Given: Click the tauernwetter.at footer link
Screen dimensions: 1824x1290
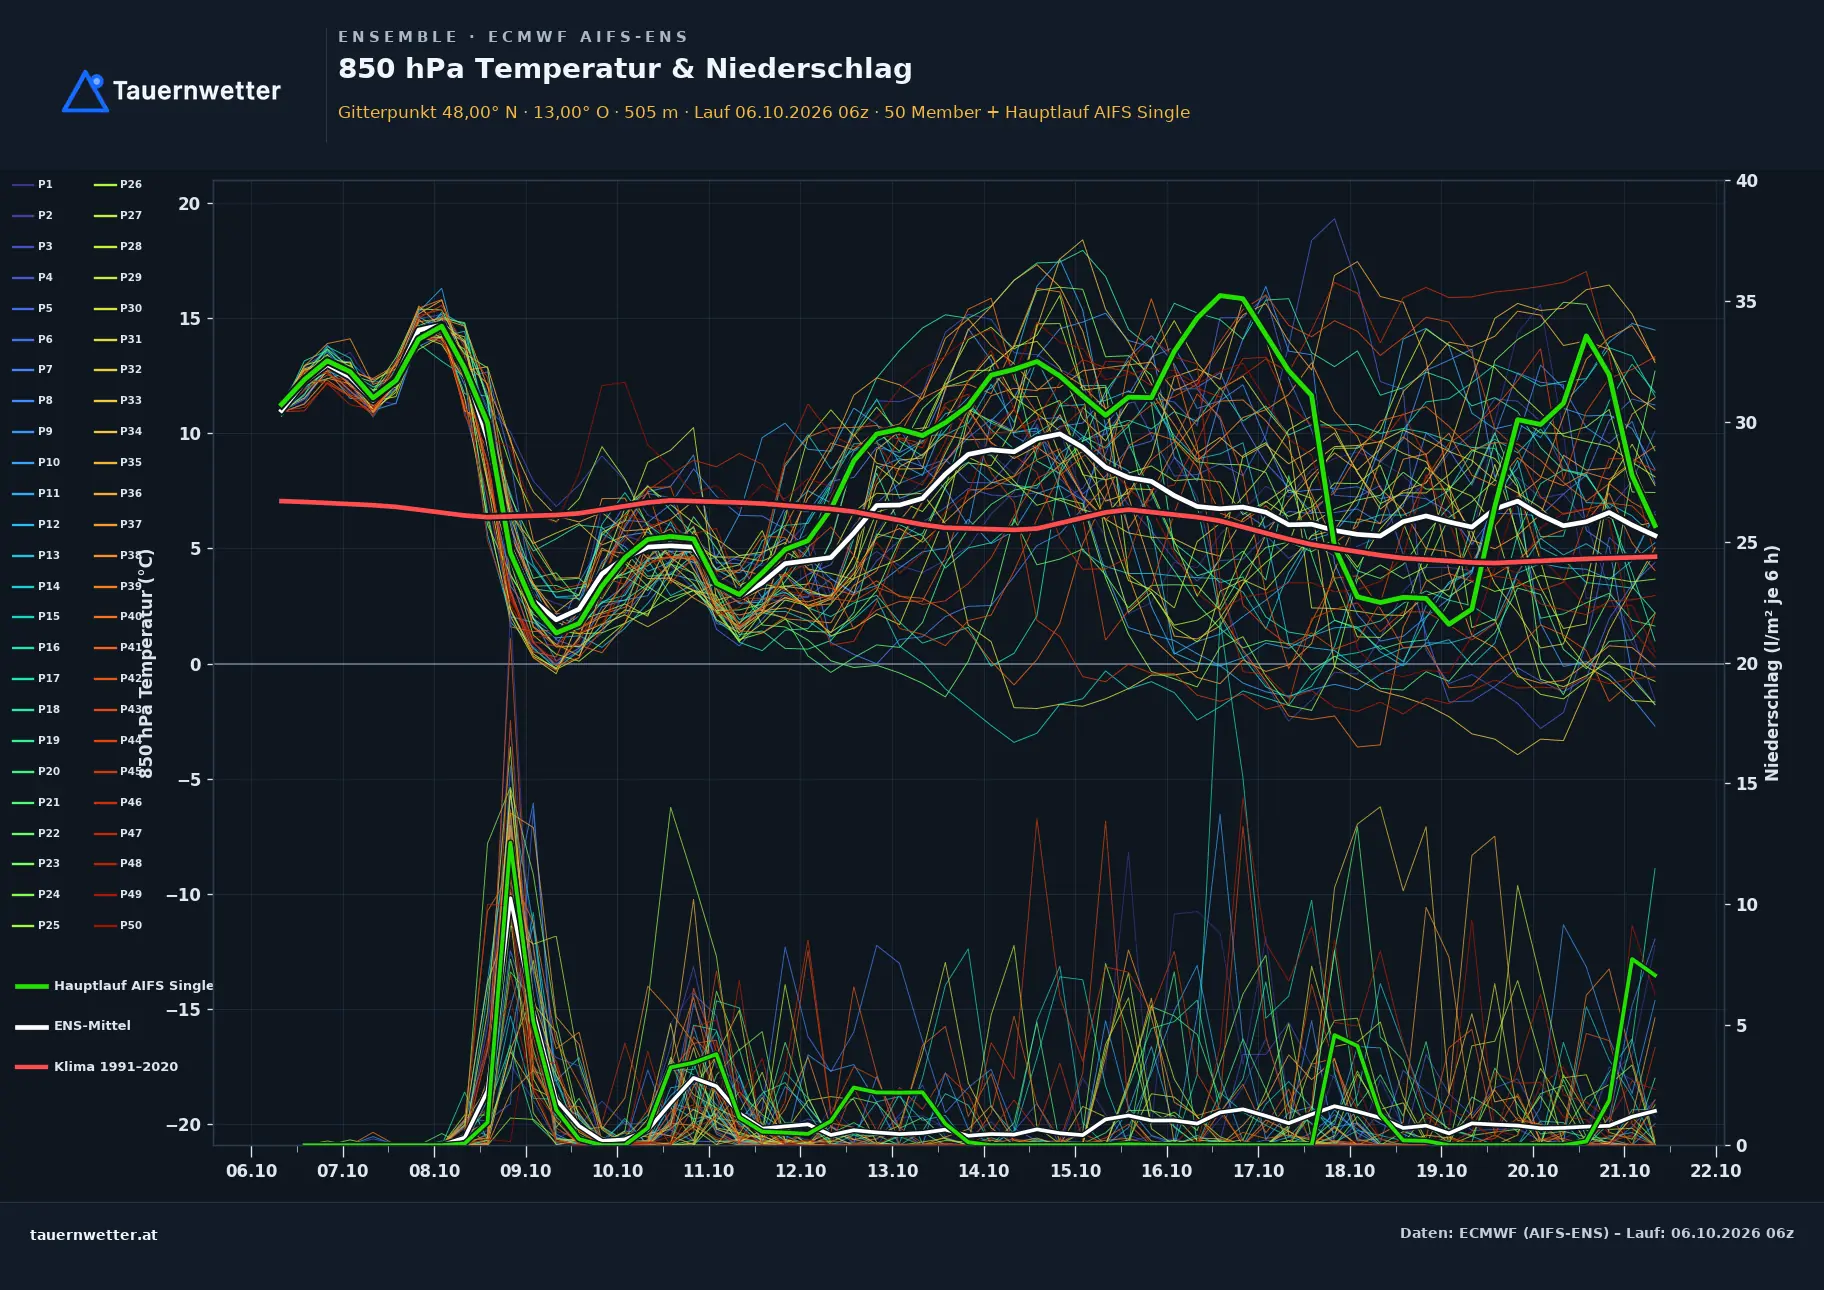Looking at the screenshot, I should click(x=94, y=1234).
